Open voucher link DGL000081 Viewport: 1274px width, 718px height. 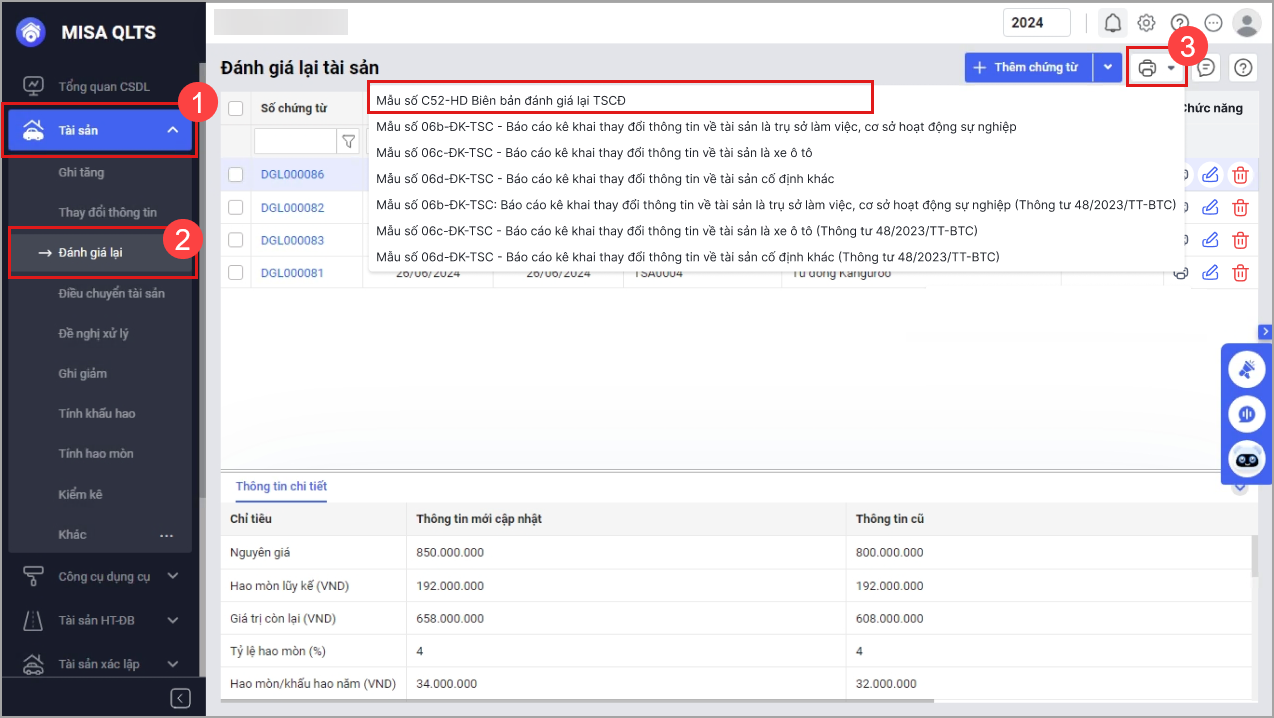pos(292,273)
